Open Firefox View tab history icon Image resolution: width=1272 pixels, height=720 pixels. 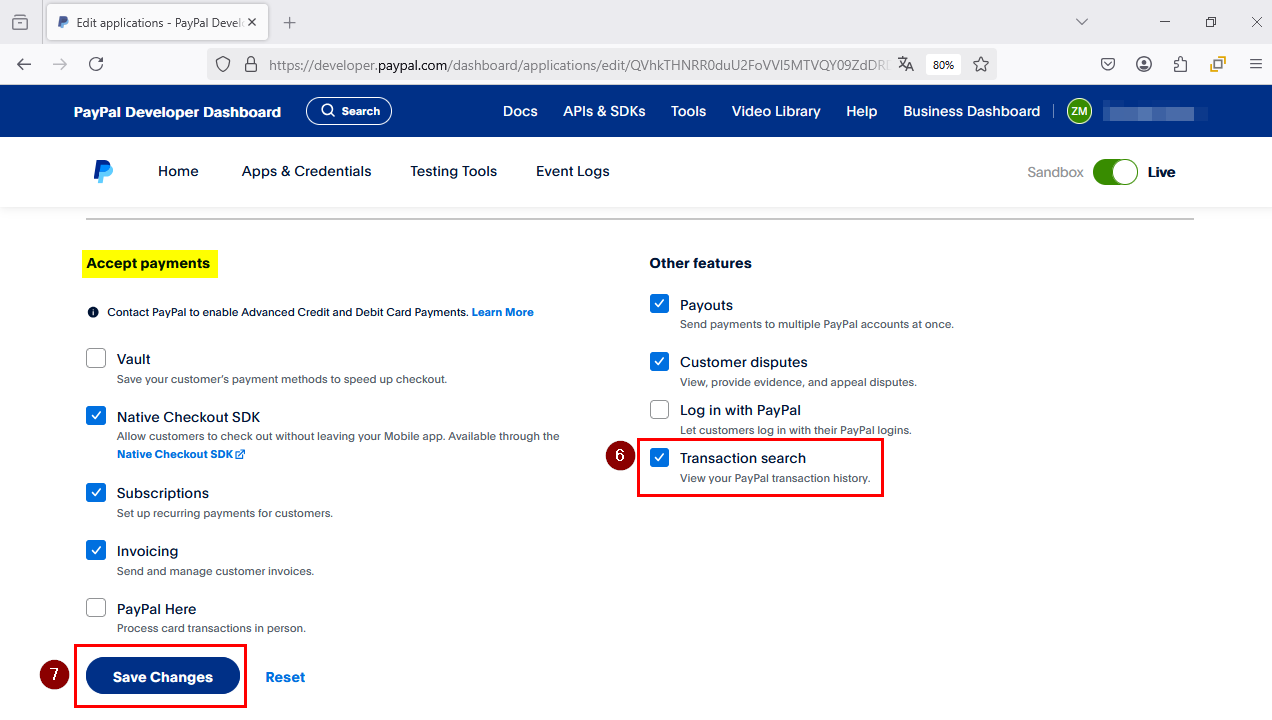click(20, 22)
